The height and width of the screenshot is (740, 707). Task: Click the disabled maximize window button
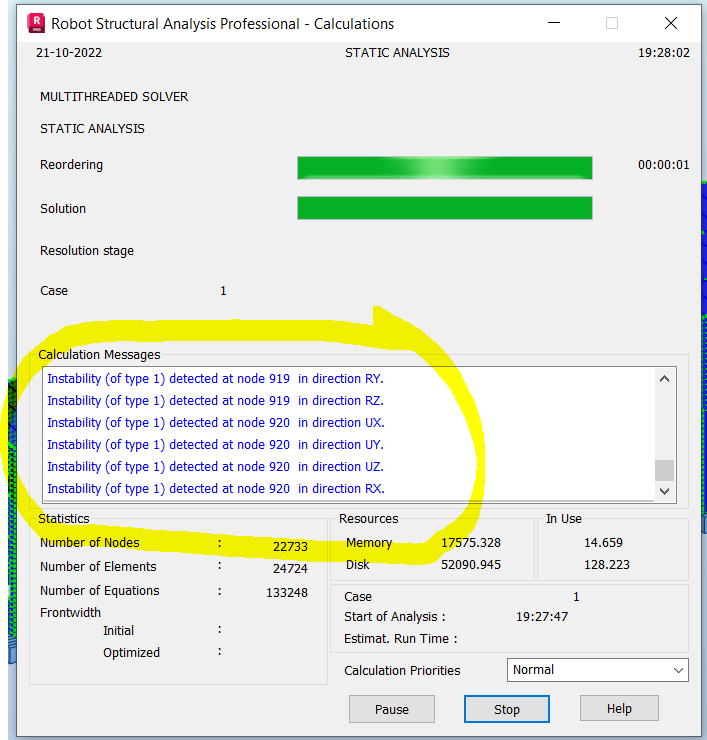coord(612,23)
